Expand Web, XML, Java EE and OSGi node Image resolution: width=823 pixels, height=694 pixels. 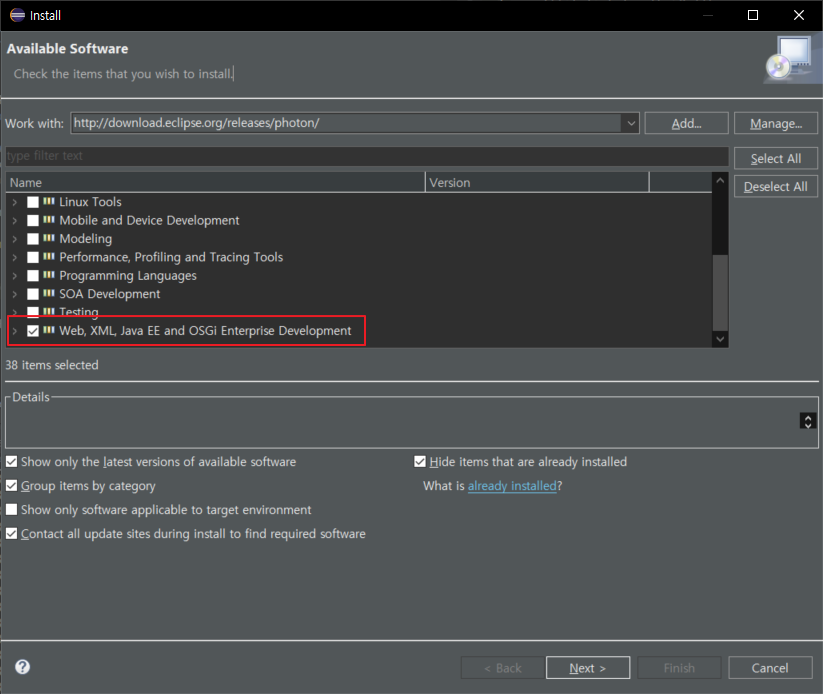(15, 331)
